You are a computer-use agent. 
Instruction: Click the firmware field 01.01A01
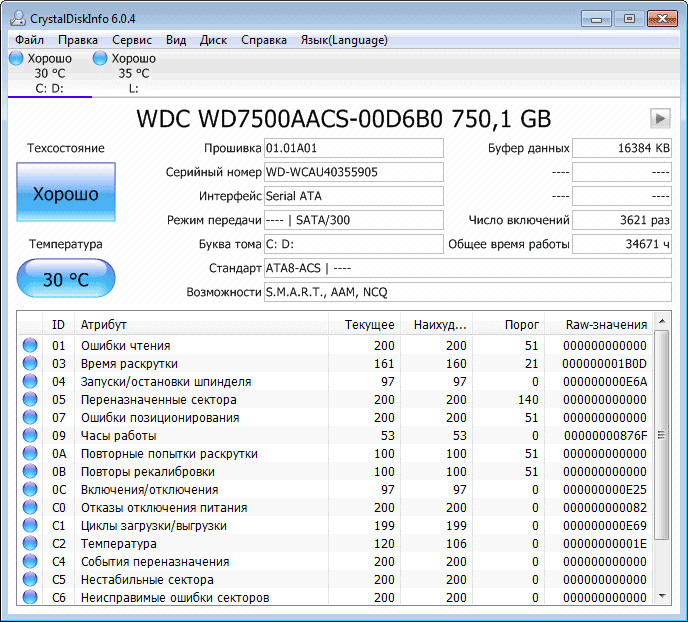click(x=354, y=148)
